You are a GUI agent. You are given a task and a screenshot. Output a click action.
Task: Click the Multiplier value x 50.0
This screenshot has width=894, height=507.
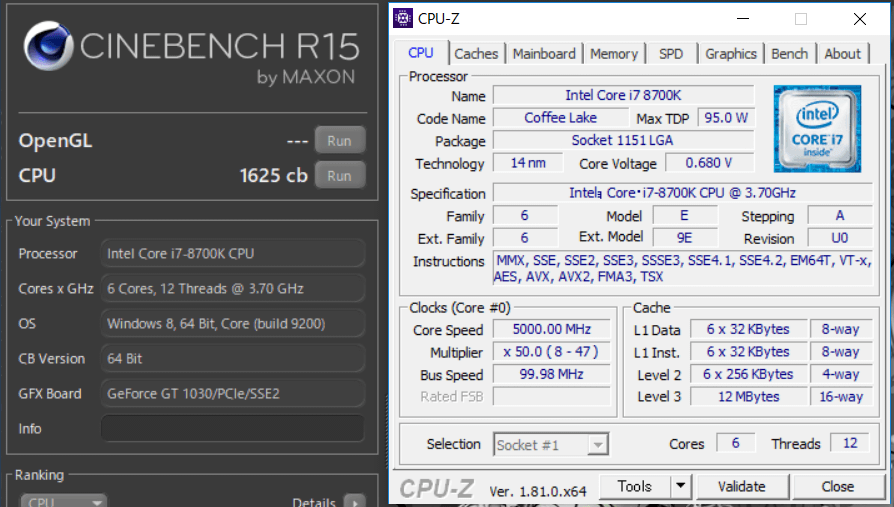[551, 351]
